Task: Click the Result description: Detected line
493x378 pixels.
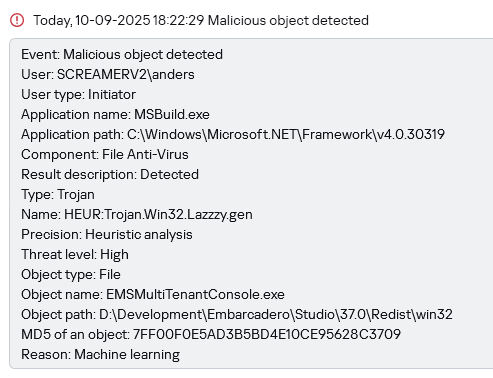Action: point(110,174)
